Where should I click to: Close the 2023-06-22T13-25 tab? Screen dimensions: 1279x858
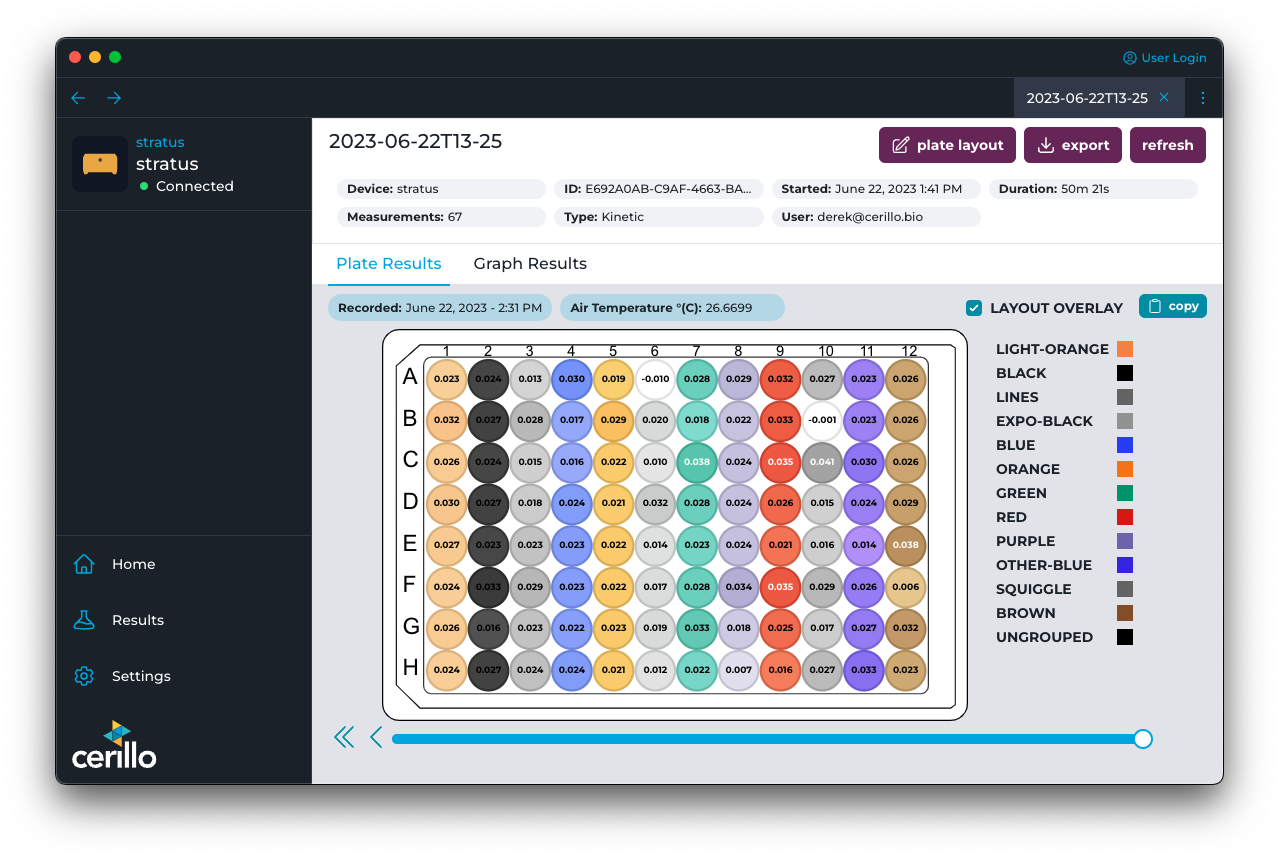(x=1164, y=98)
